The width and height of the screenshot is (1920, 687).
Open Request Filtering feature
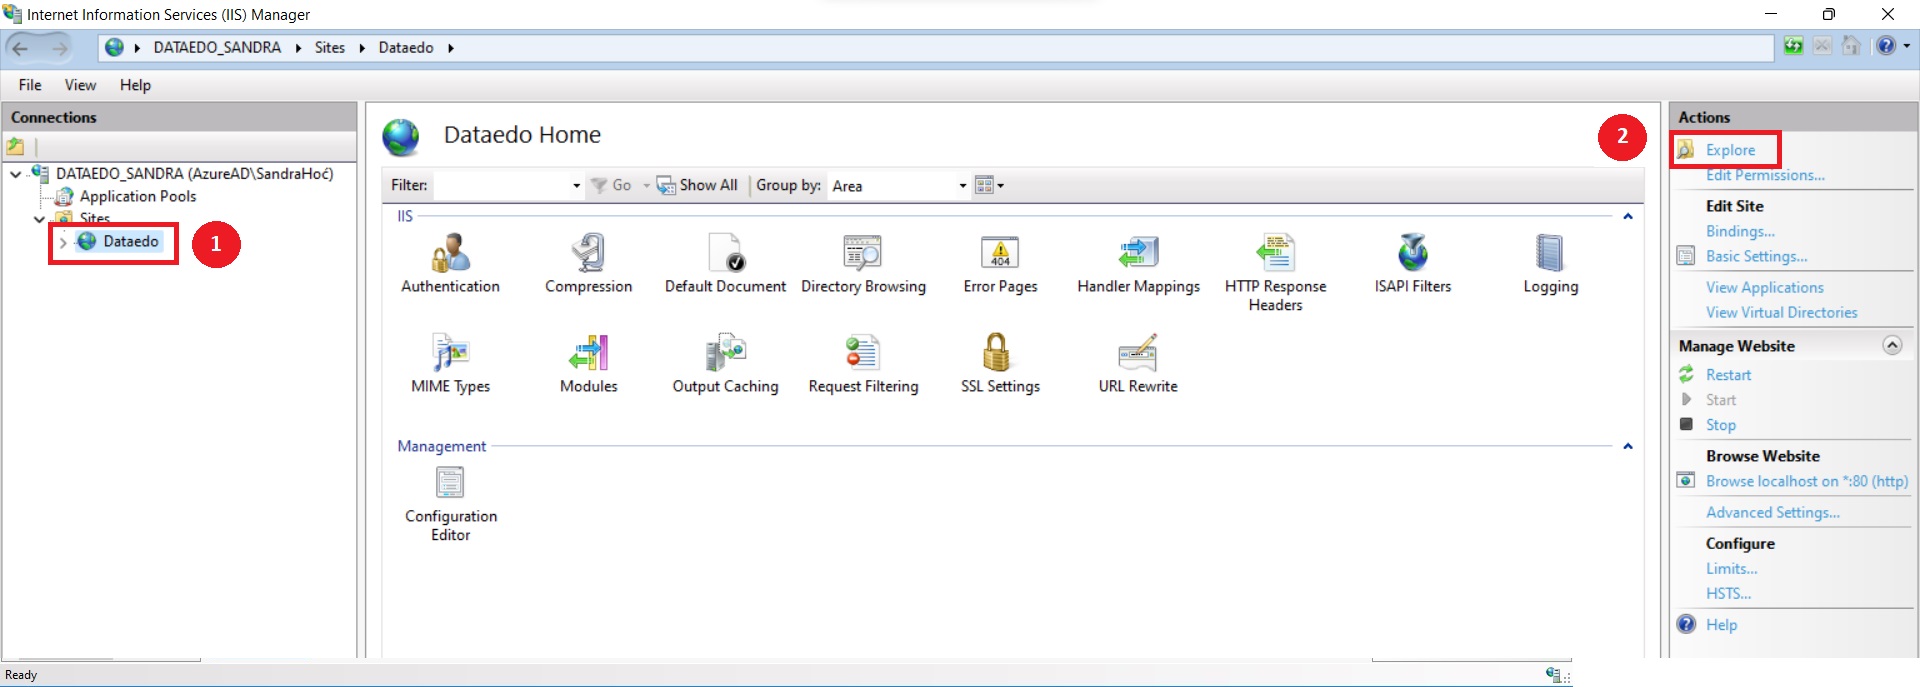(863, 364)
